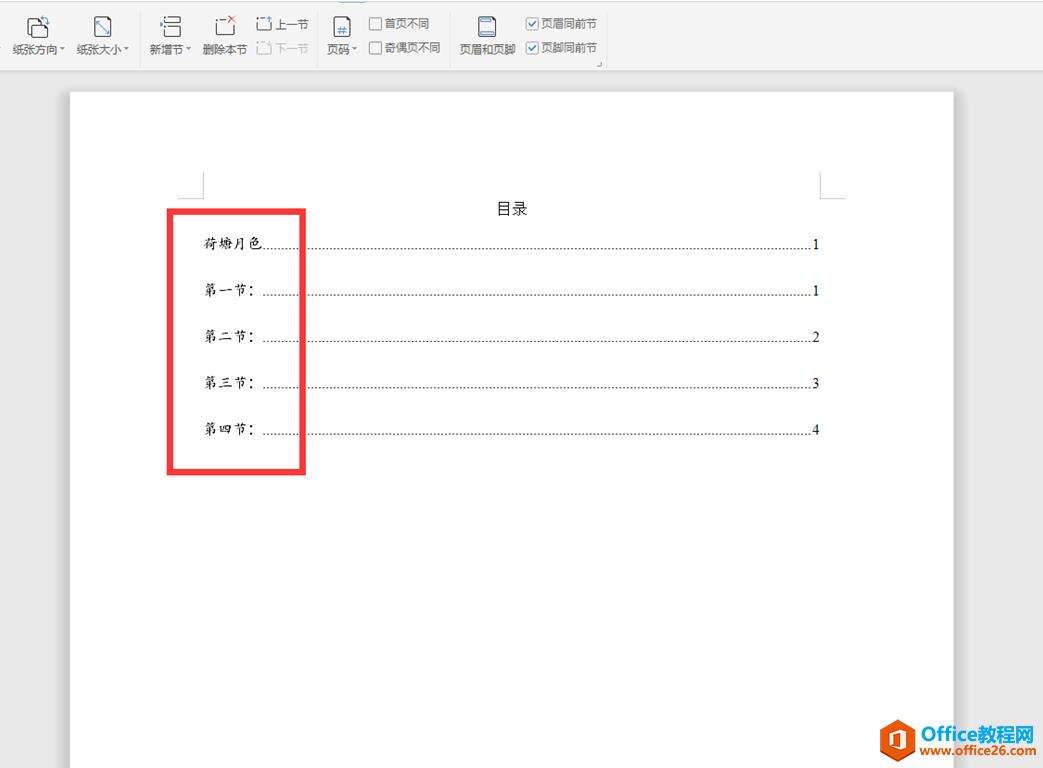The width and height of the screenshot is (1043, 768).
Task: Uncheck the 页眉同前节 checkbox
Action: pos(532,24)
